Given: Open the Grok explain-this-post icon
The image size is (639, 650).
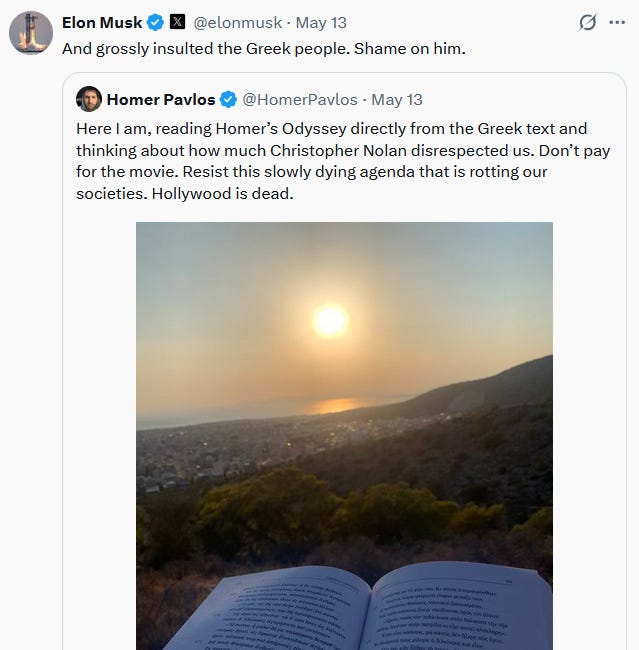Looking at the screenshot, I should [x=588, y=22].
